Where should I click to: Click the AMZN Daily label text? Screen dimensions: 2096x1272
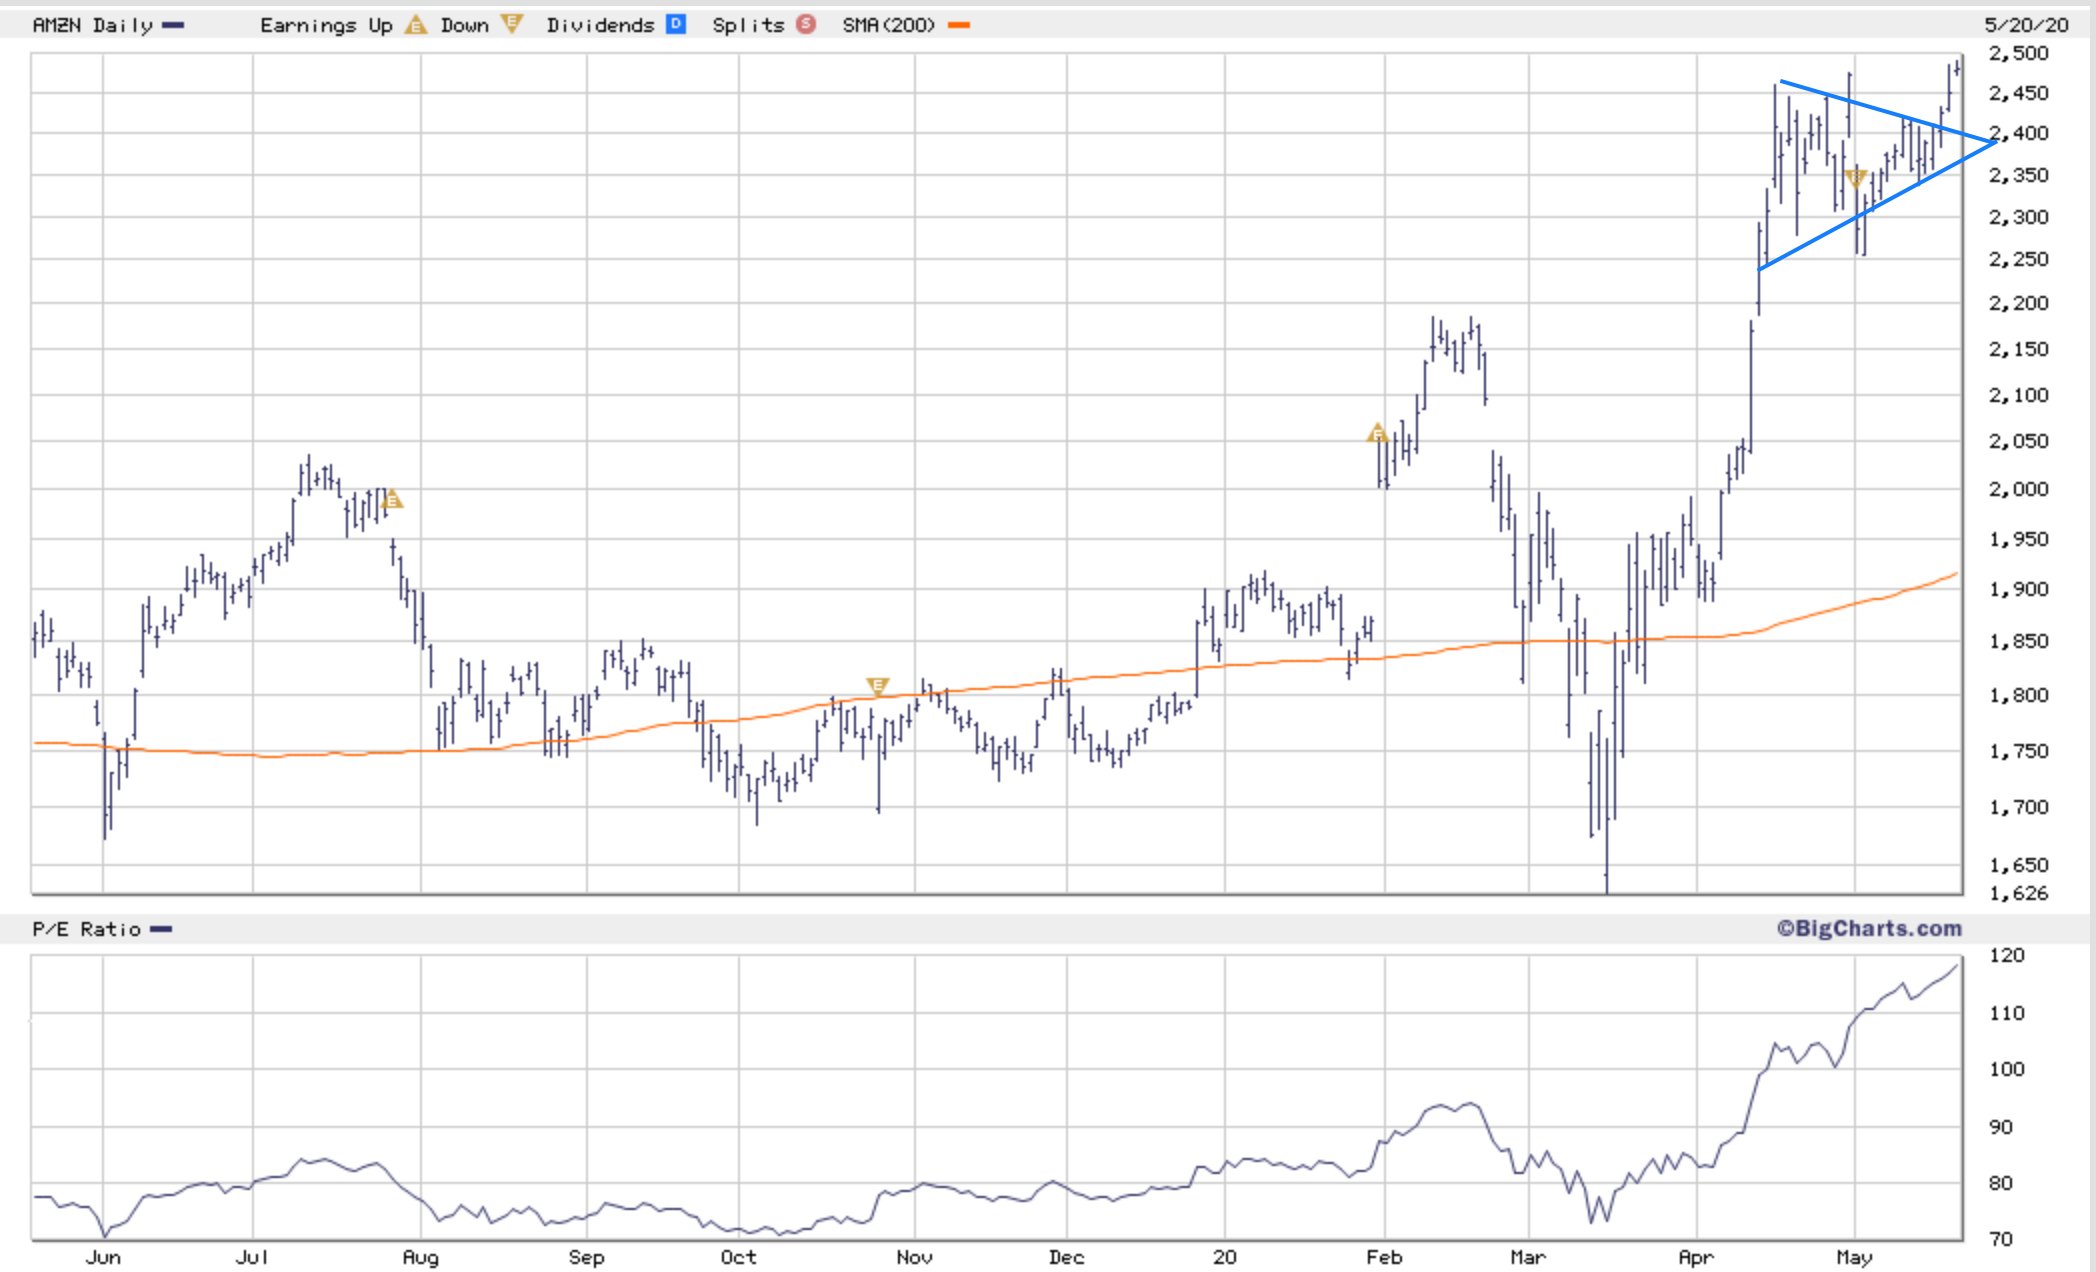coord(92,25)
